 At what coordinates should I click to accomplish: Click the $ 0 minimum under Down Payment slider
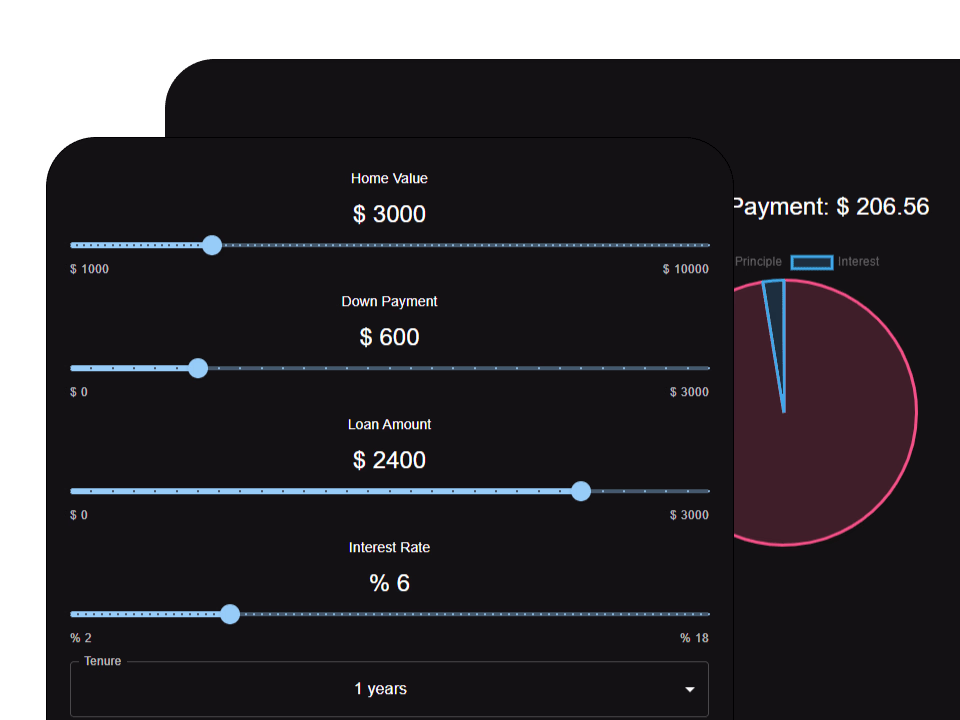point(79,392)
